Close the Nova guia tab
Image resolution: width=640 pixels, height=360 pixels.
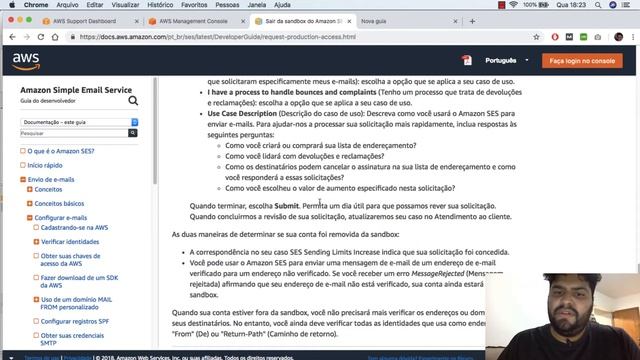pos(455,21)
